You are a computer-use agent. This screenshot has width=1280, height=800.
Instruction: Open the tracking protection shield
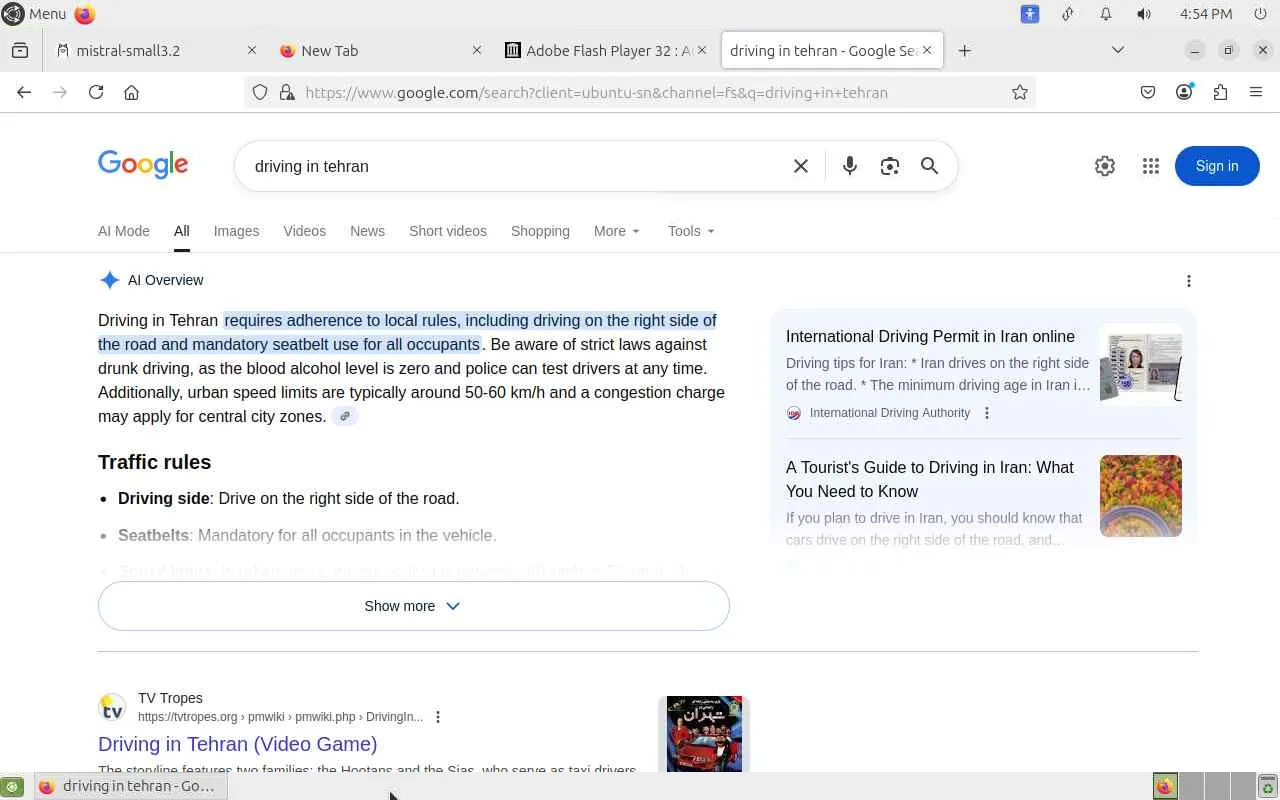260,92
